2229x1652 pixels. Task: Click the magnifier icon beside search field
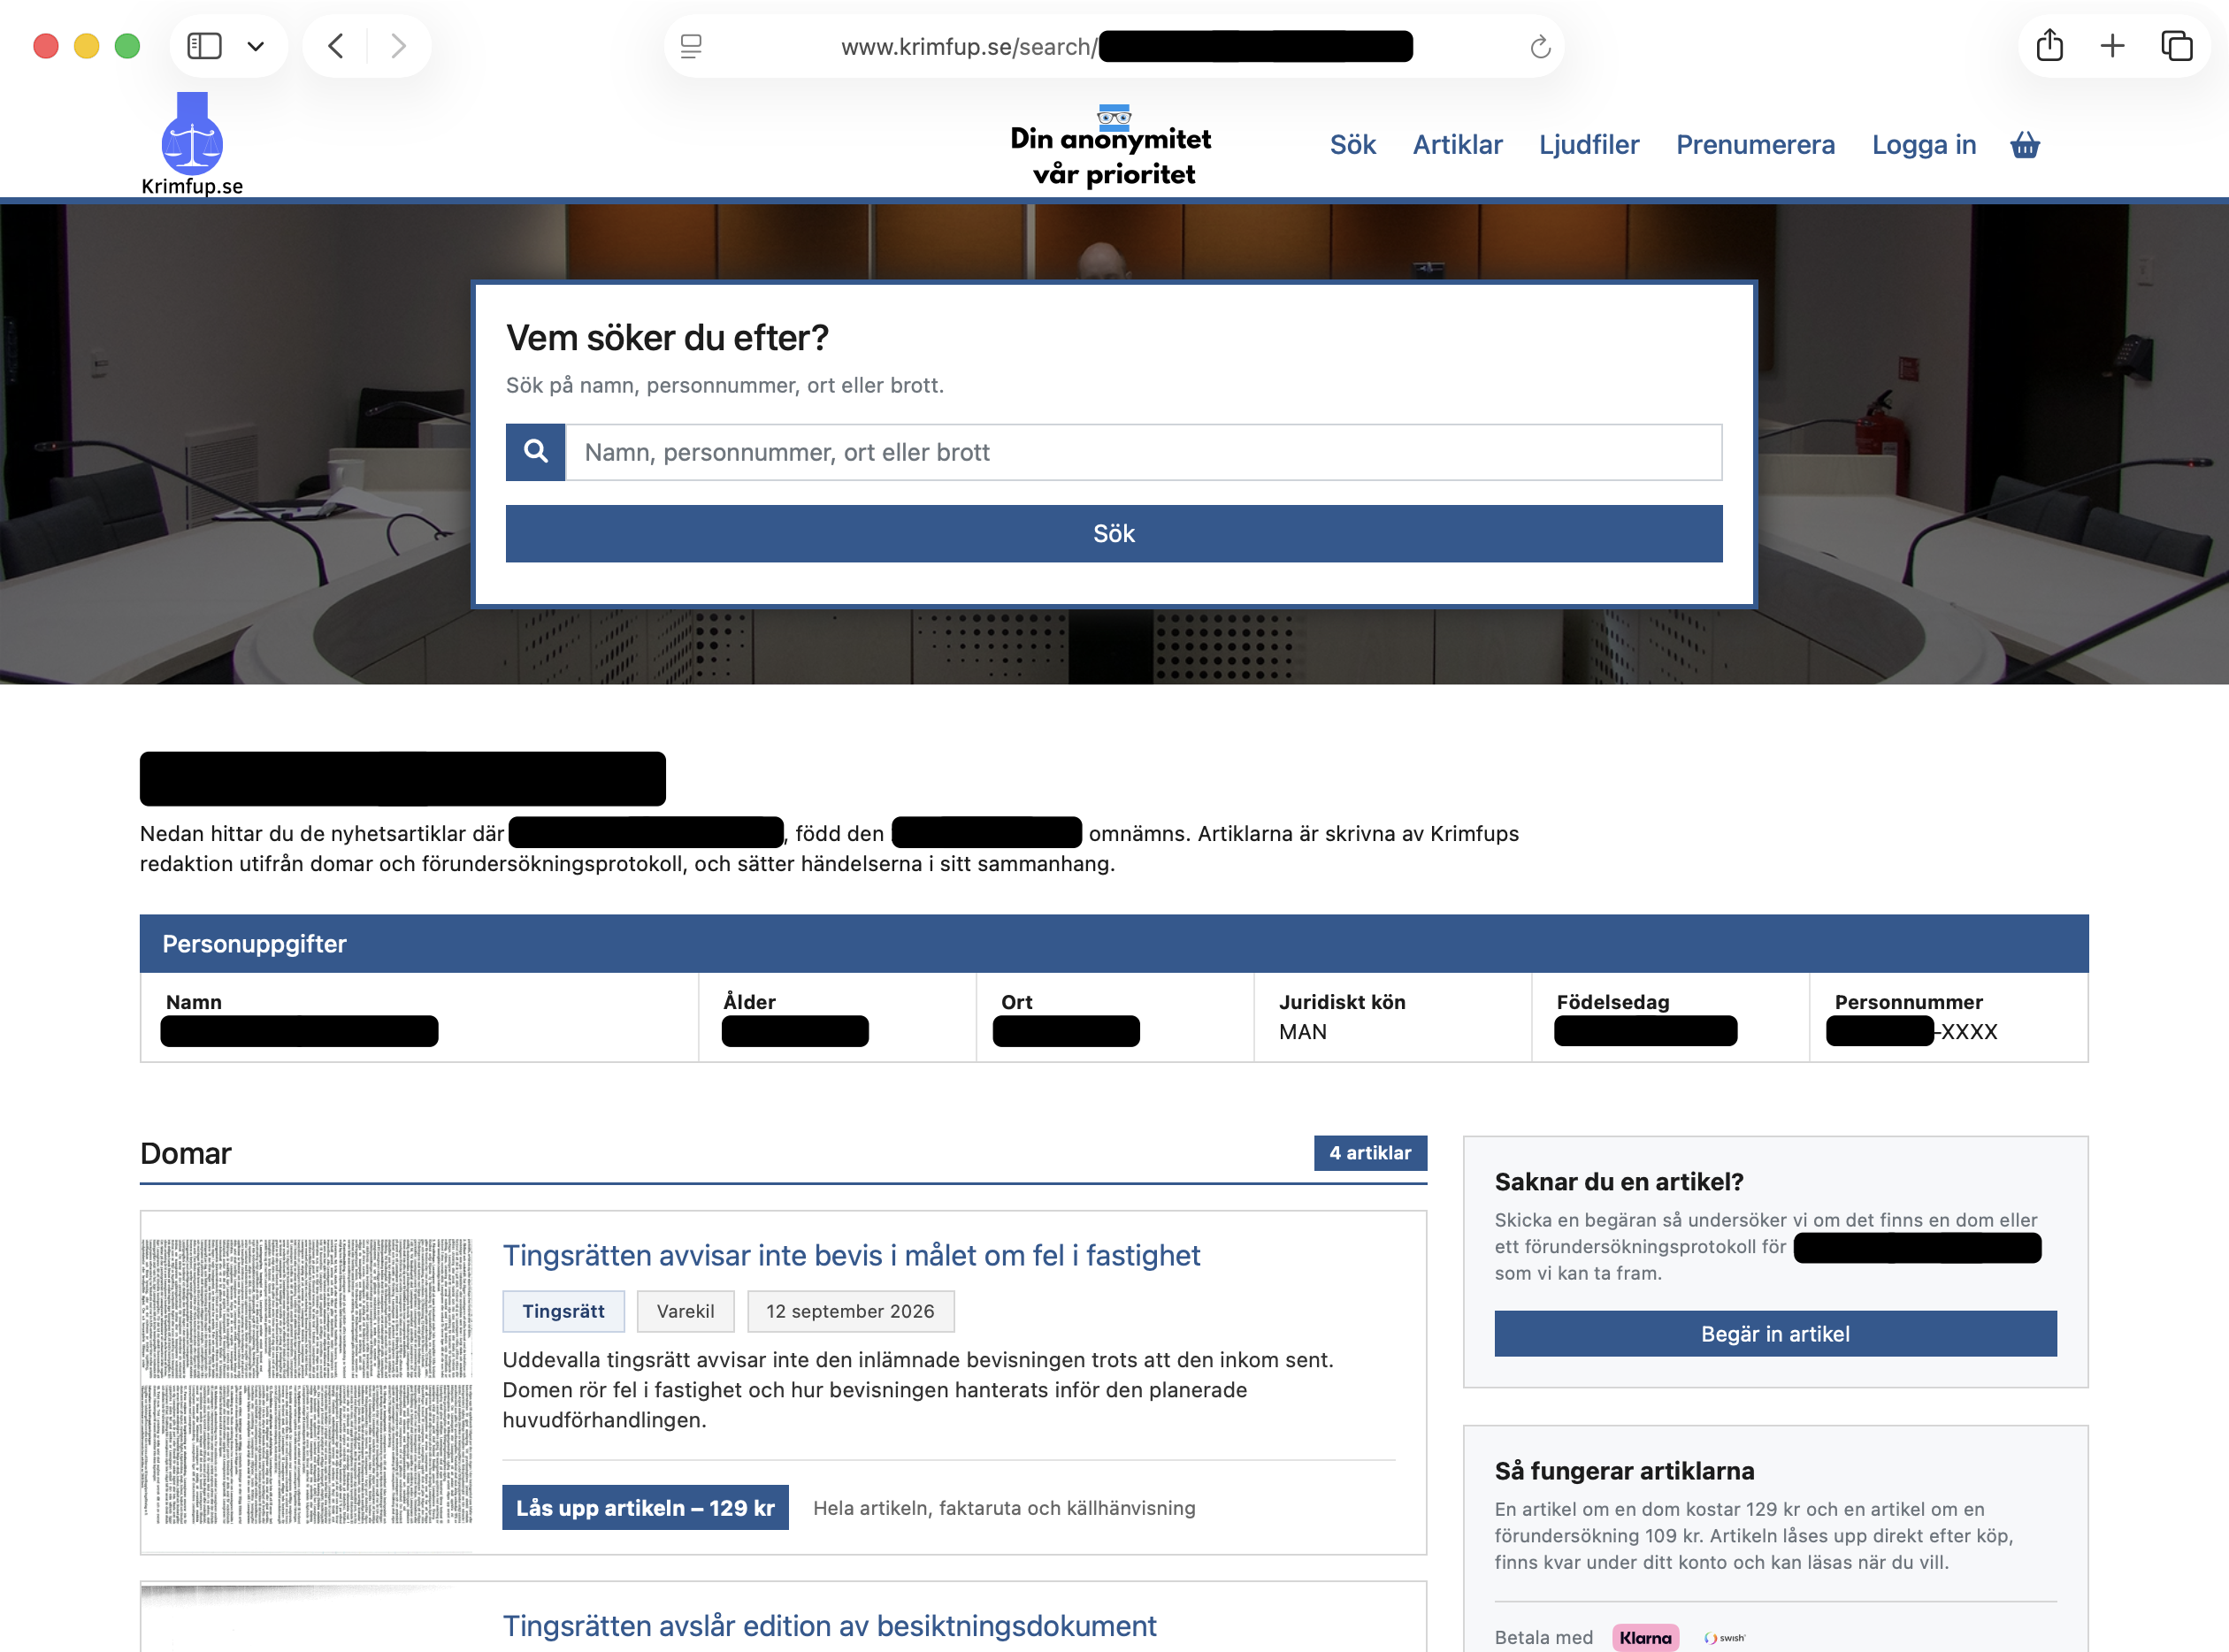[536, 452]
